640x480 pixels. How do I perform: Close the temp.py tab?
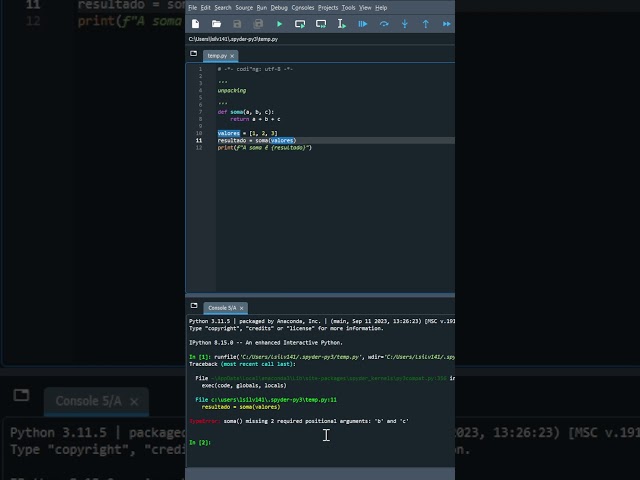coord(232,56)
